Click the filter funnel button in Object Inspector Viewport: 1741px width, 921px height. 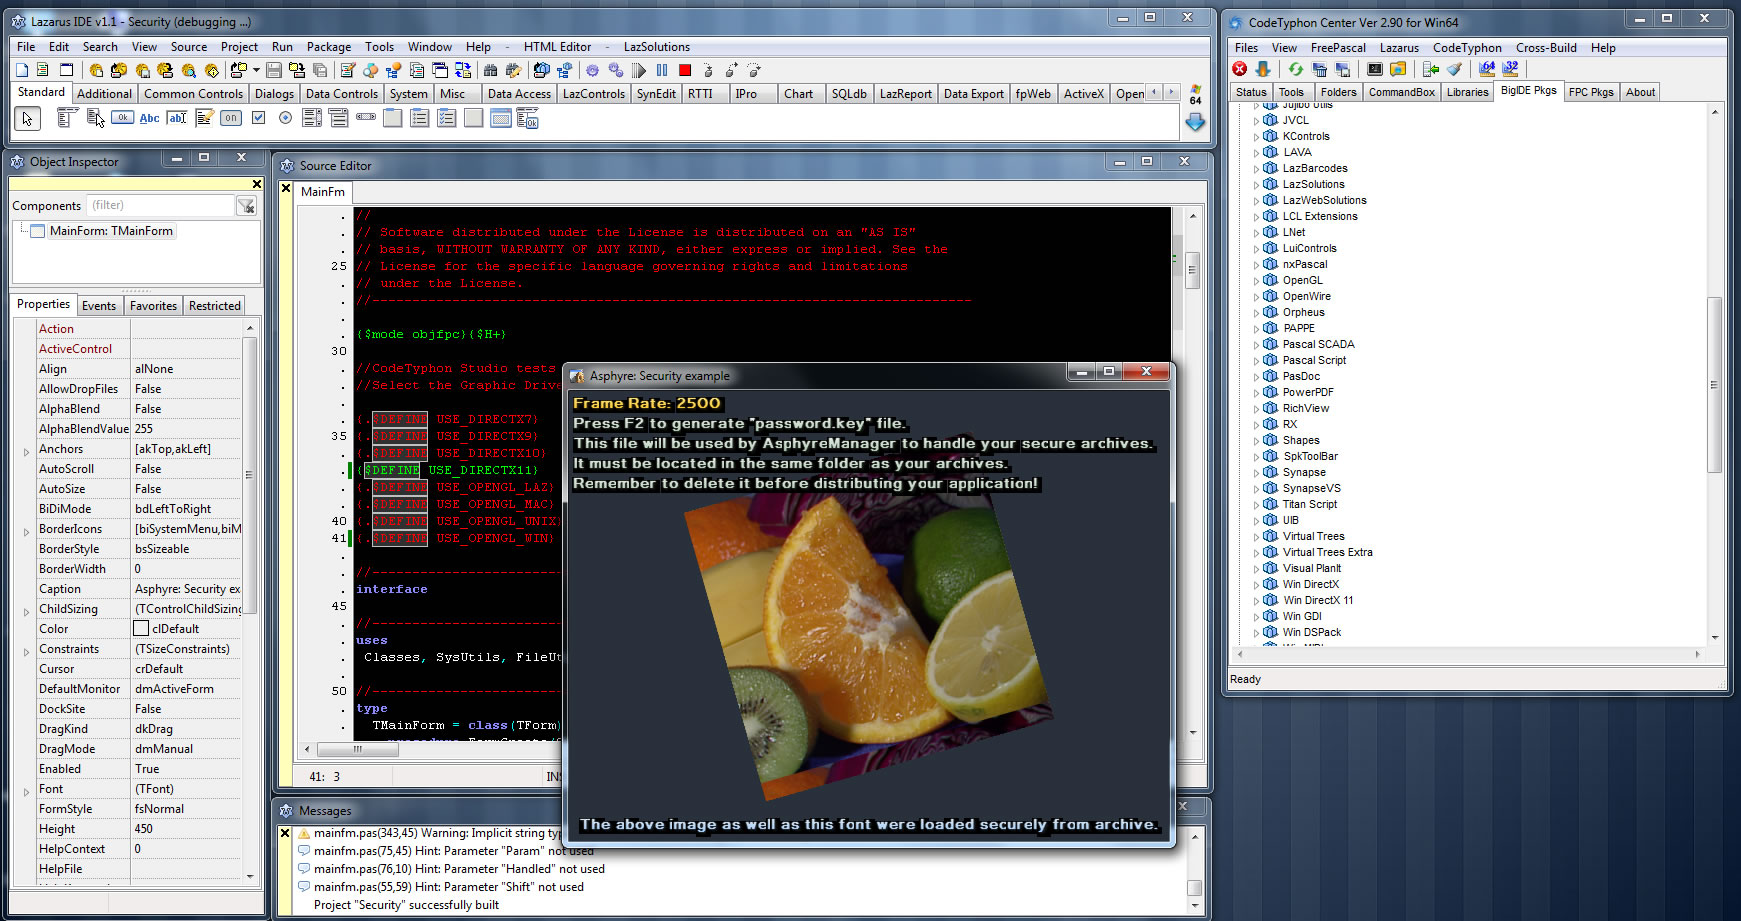246,206
